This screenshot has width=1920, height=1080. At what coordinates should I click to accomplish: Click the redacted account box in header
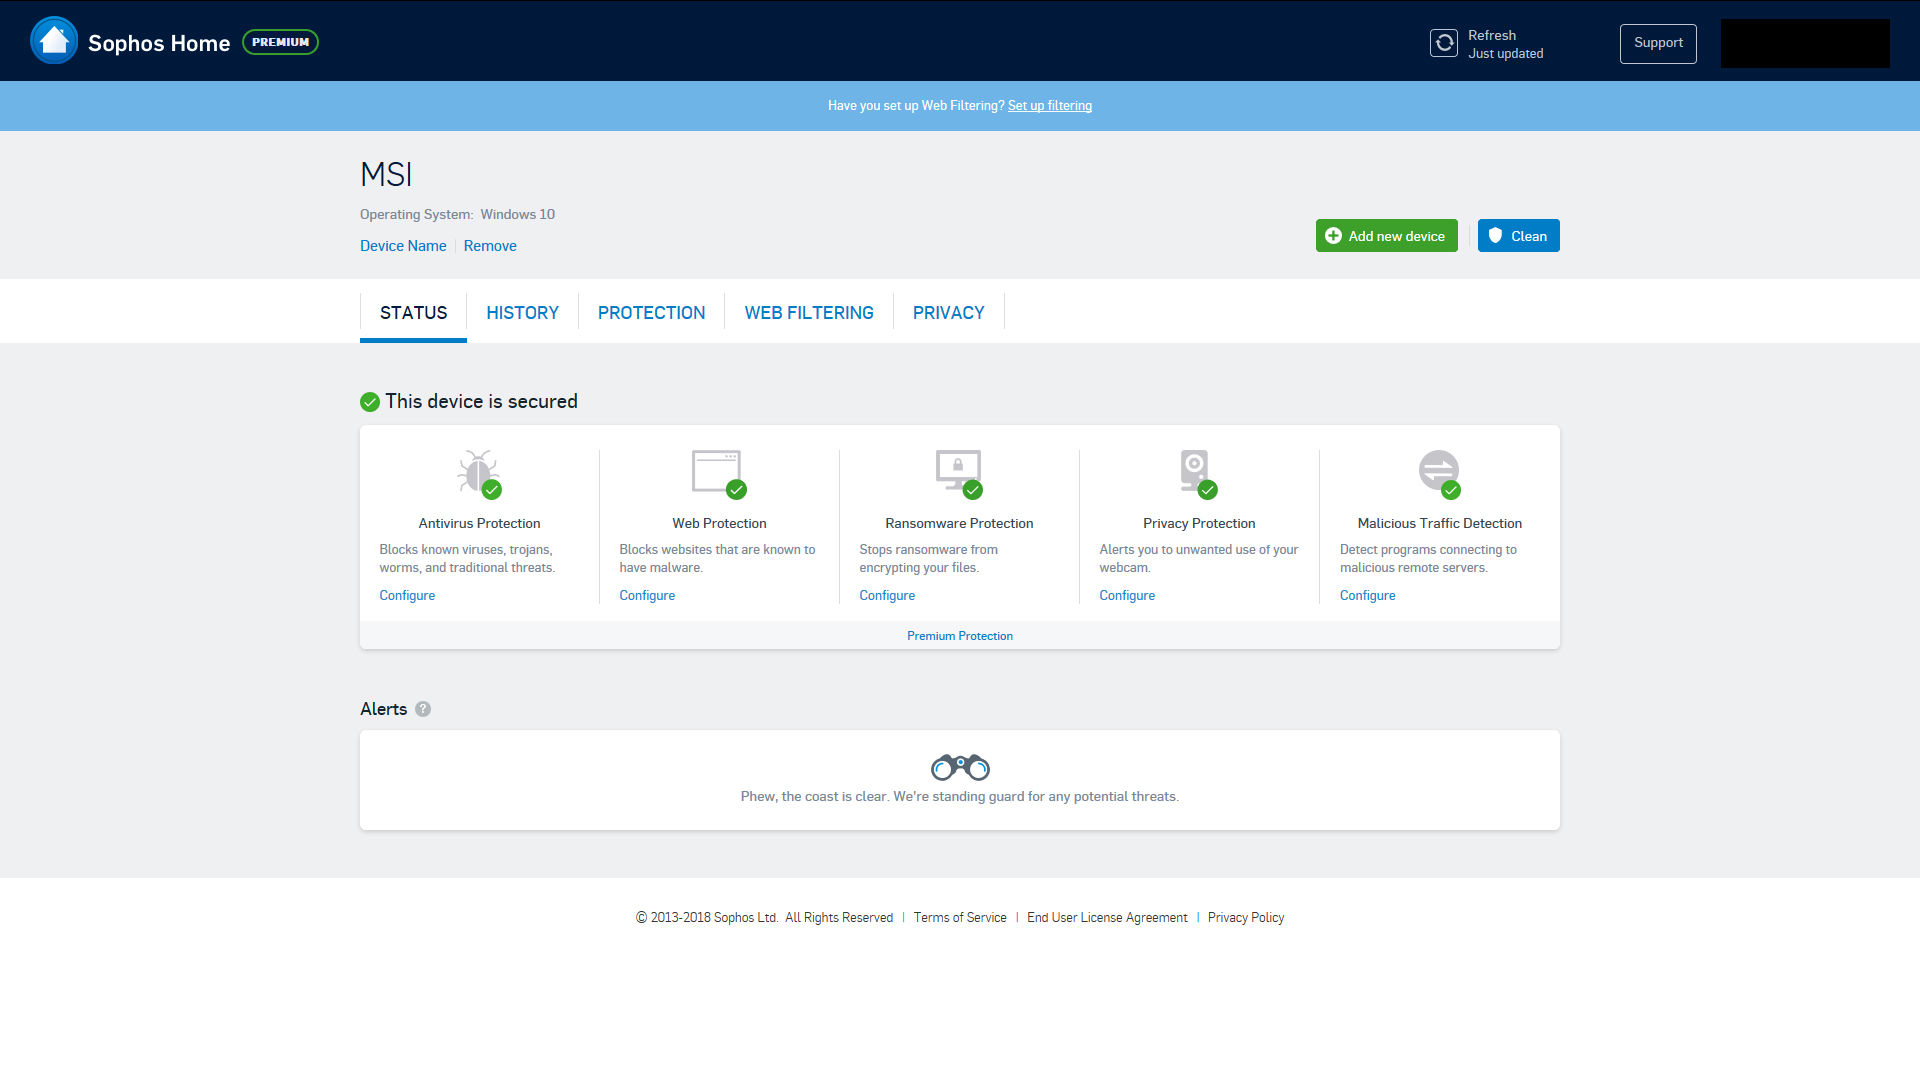click(x=1805, y=43)
